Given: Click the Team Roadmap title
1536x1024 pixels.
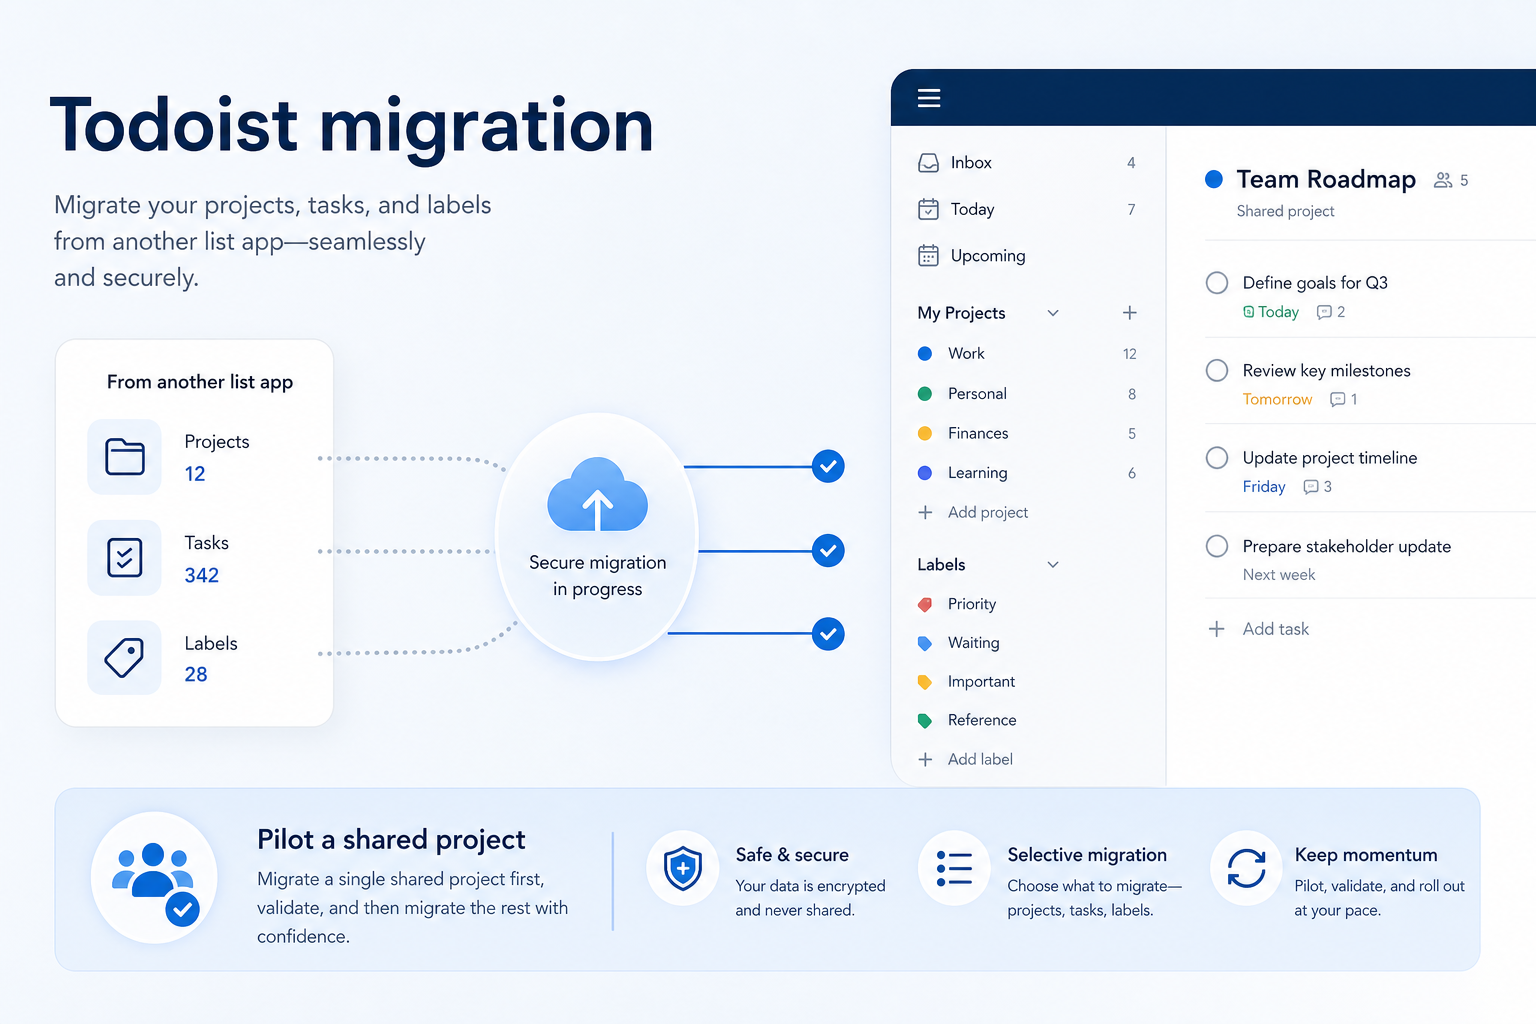Looking at the screenshot, I should click(x=1326, y=179).
